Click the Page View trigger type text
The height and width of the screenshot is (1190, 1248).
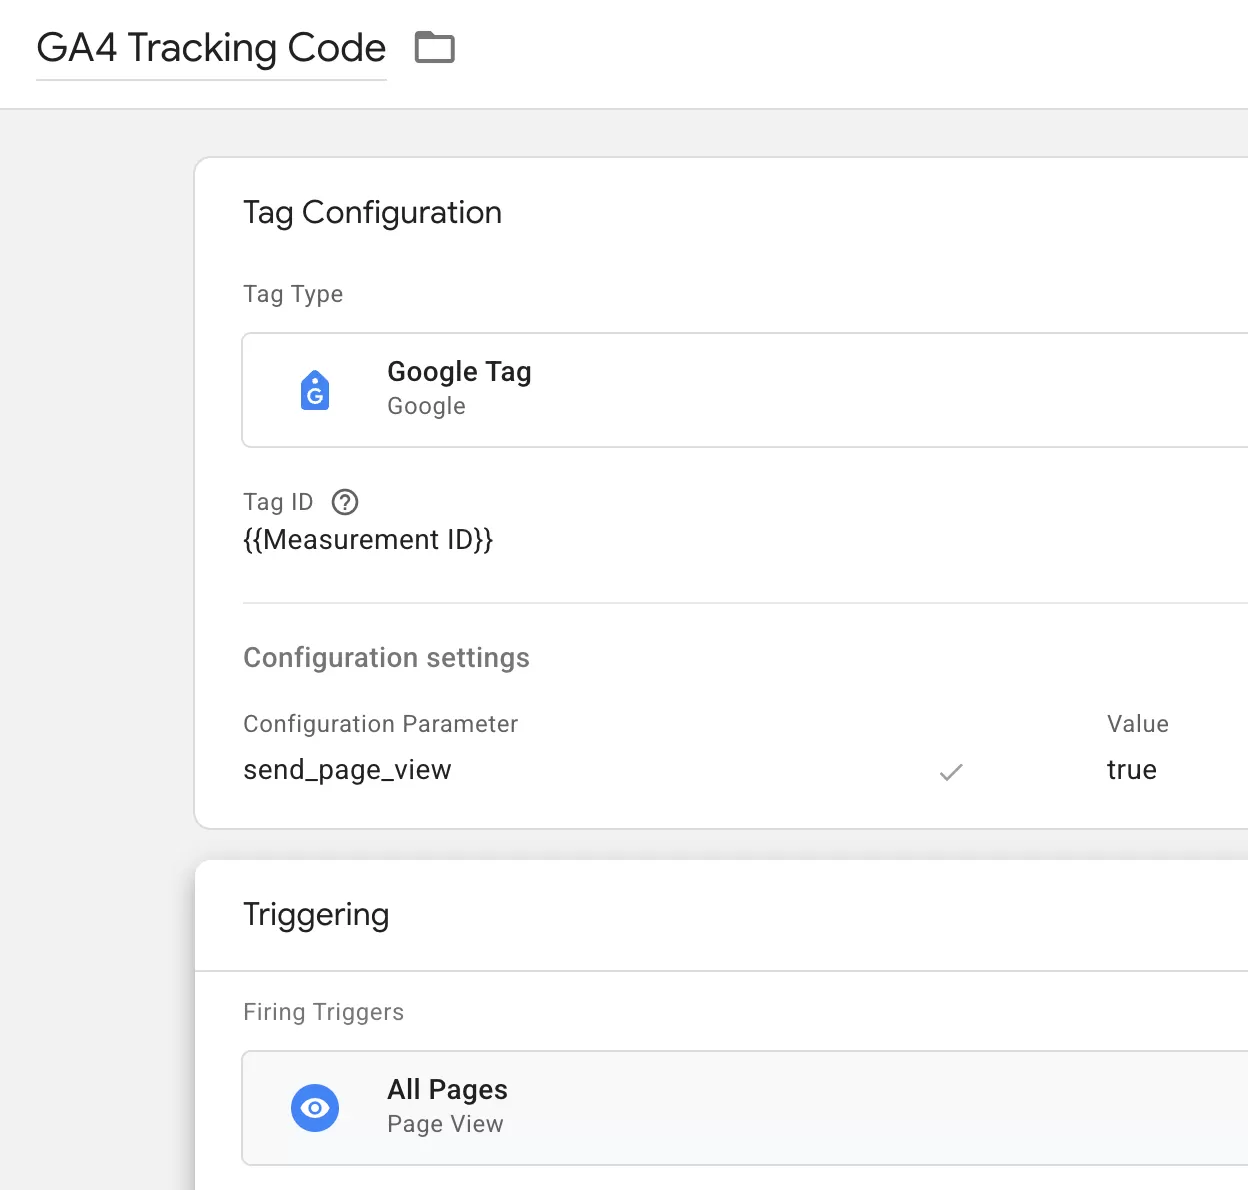click(x=445, y=1124)
